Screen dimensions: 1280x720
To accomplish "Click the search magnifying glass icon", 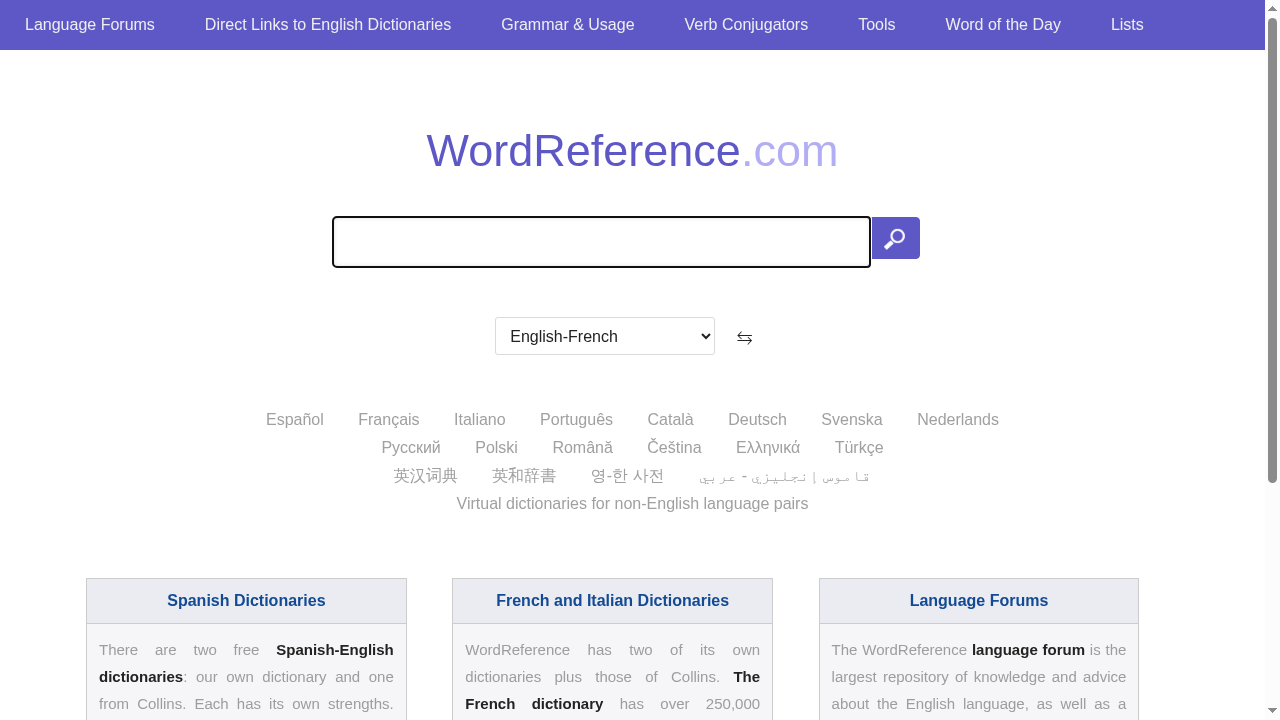I will point(895,238).
